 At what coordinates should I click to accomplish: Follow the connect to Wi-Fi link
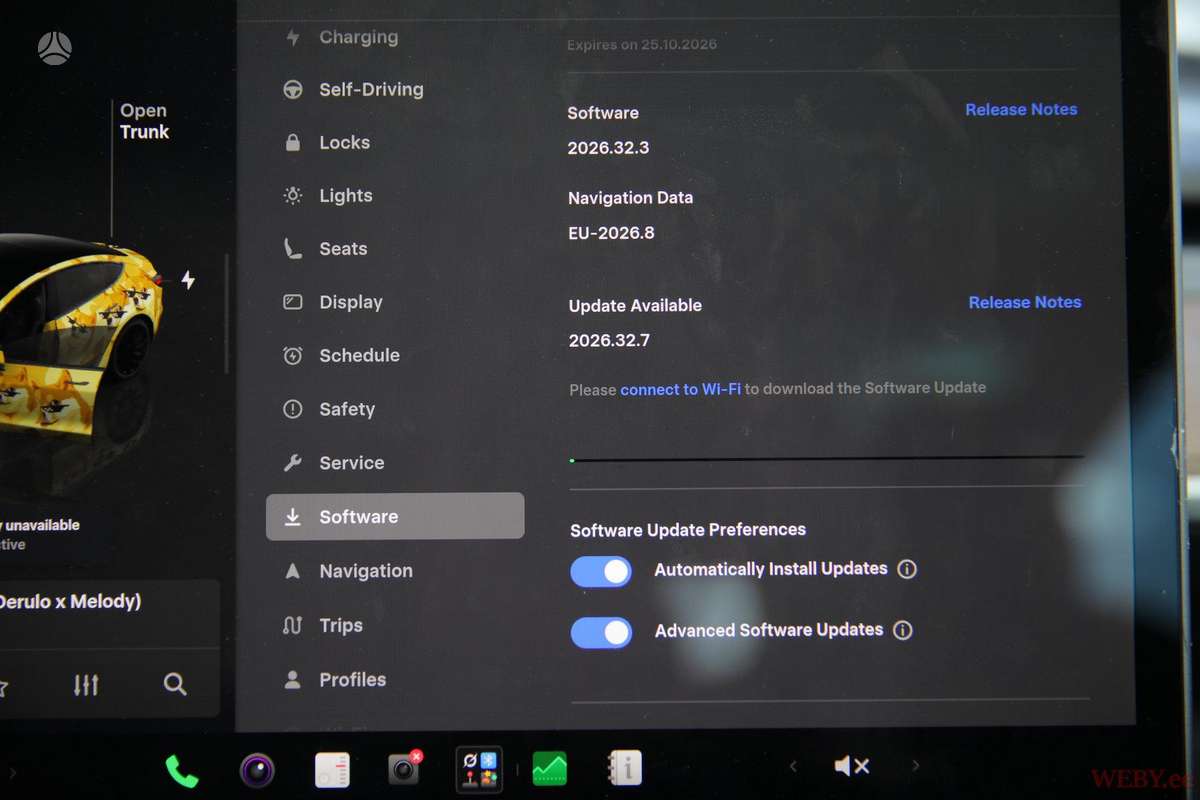(681, 389)
